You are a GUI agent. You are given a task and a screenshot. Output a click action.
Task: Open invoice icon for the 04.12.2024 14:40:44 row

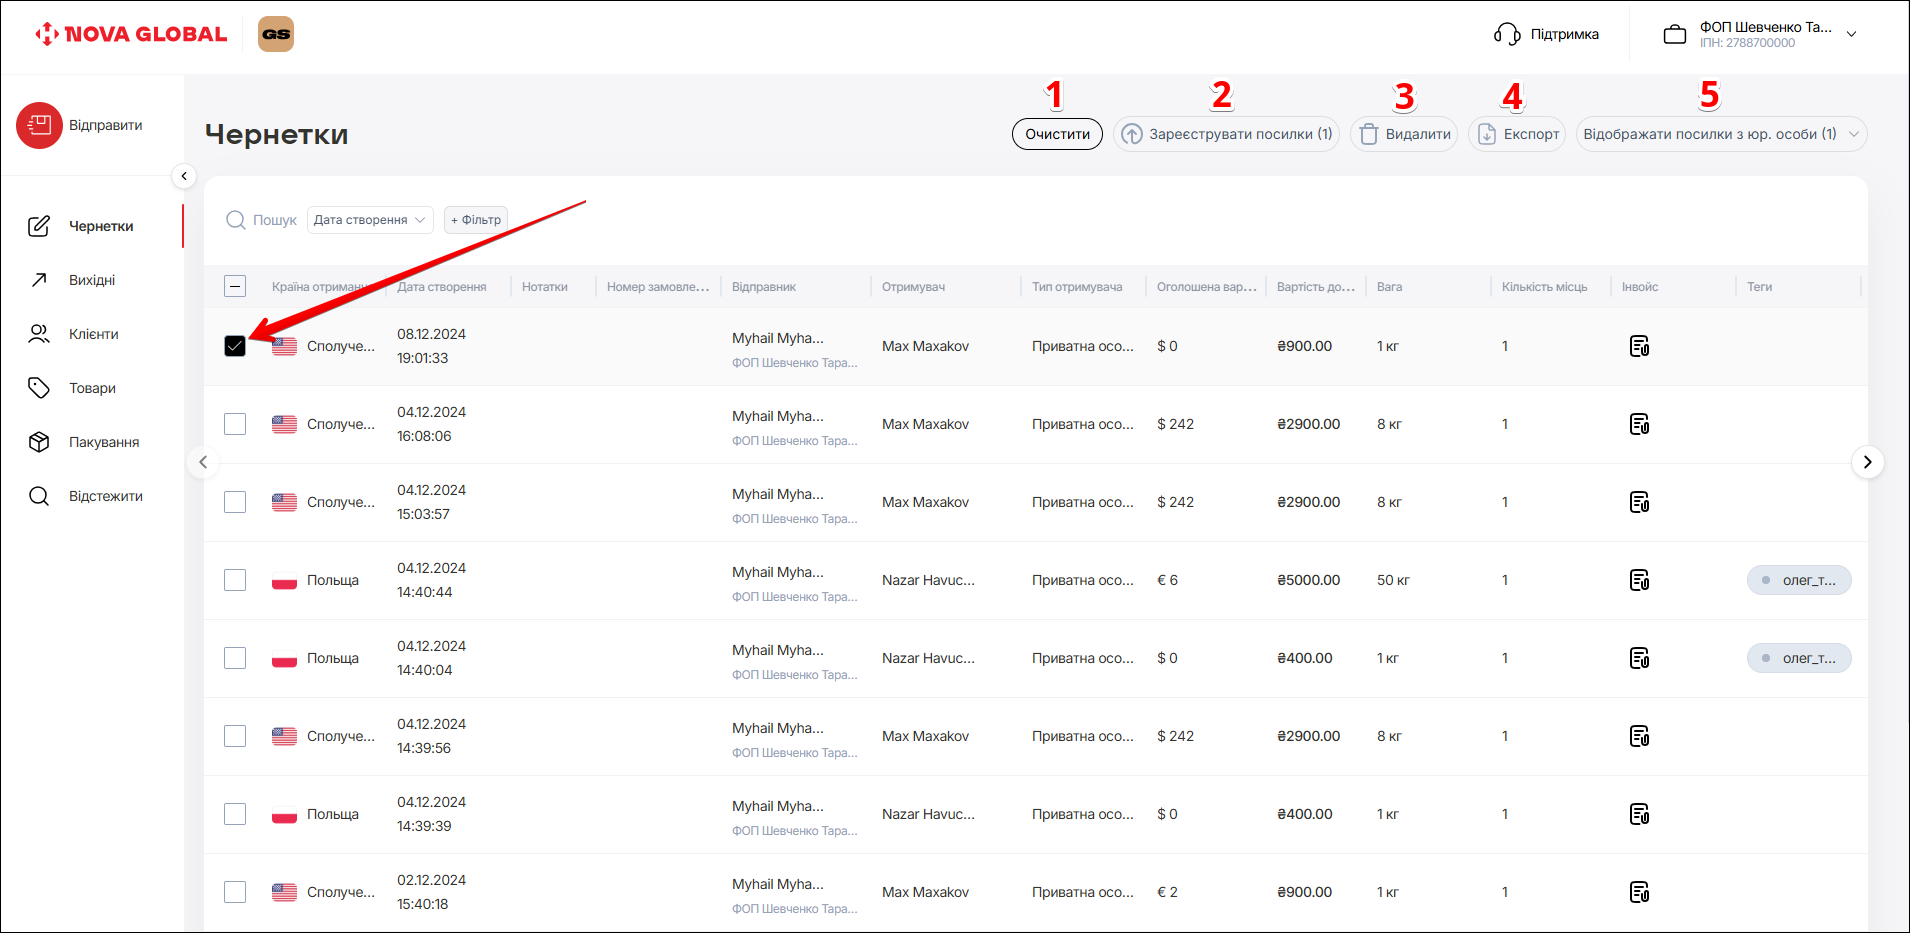pos(1639,580)
